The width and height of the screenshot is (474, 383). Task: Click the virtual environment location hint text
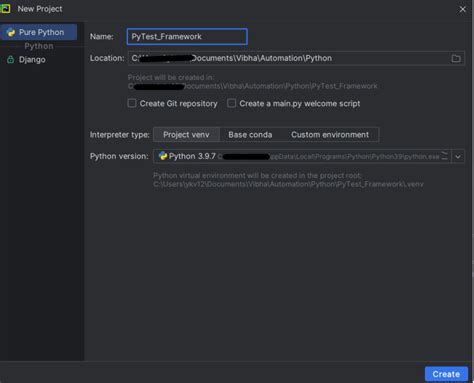288,180
